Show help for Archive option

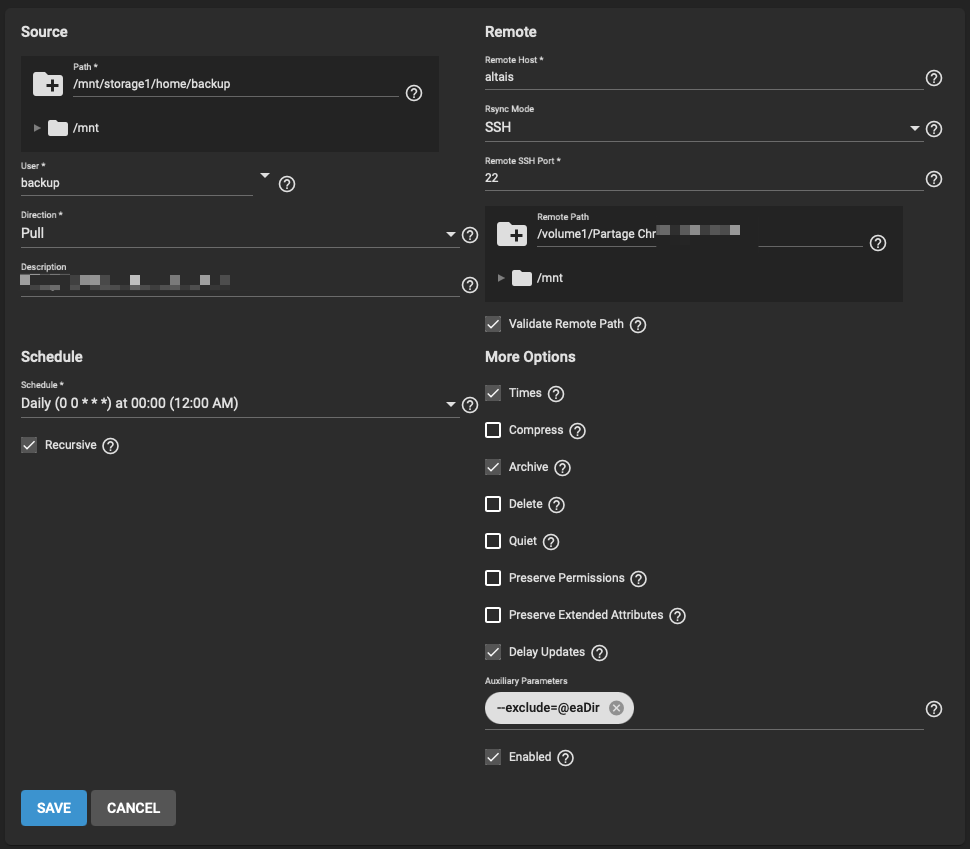point(562,468)
